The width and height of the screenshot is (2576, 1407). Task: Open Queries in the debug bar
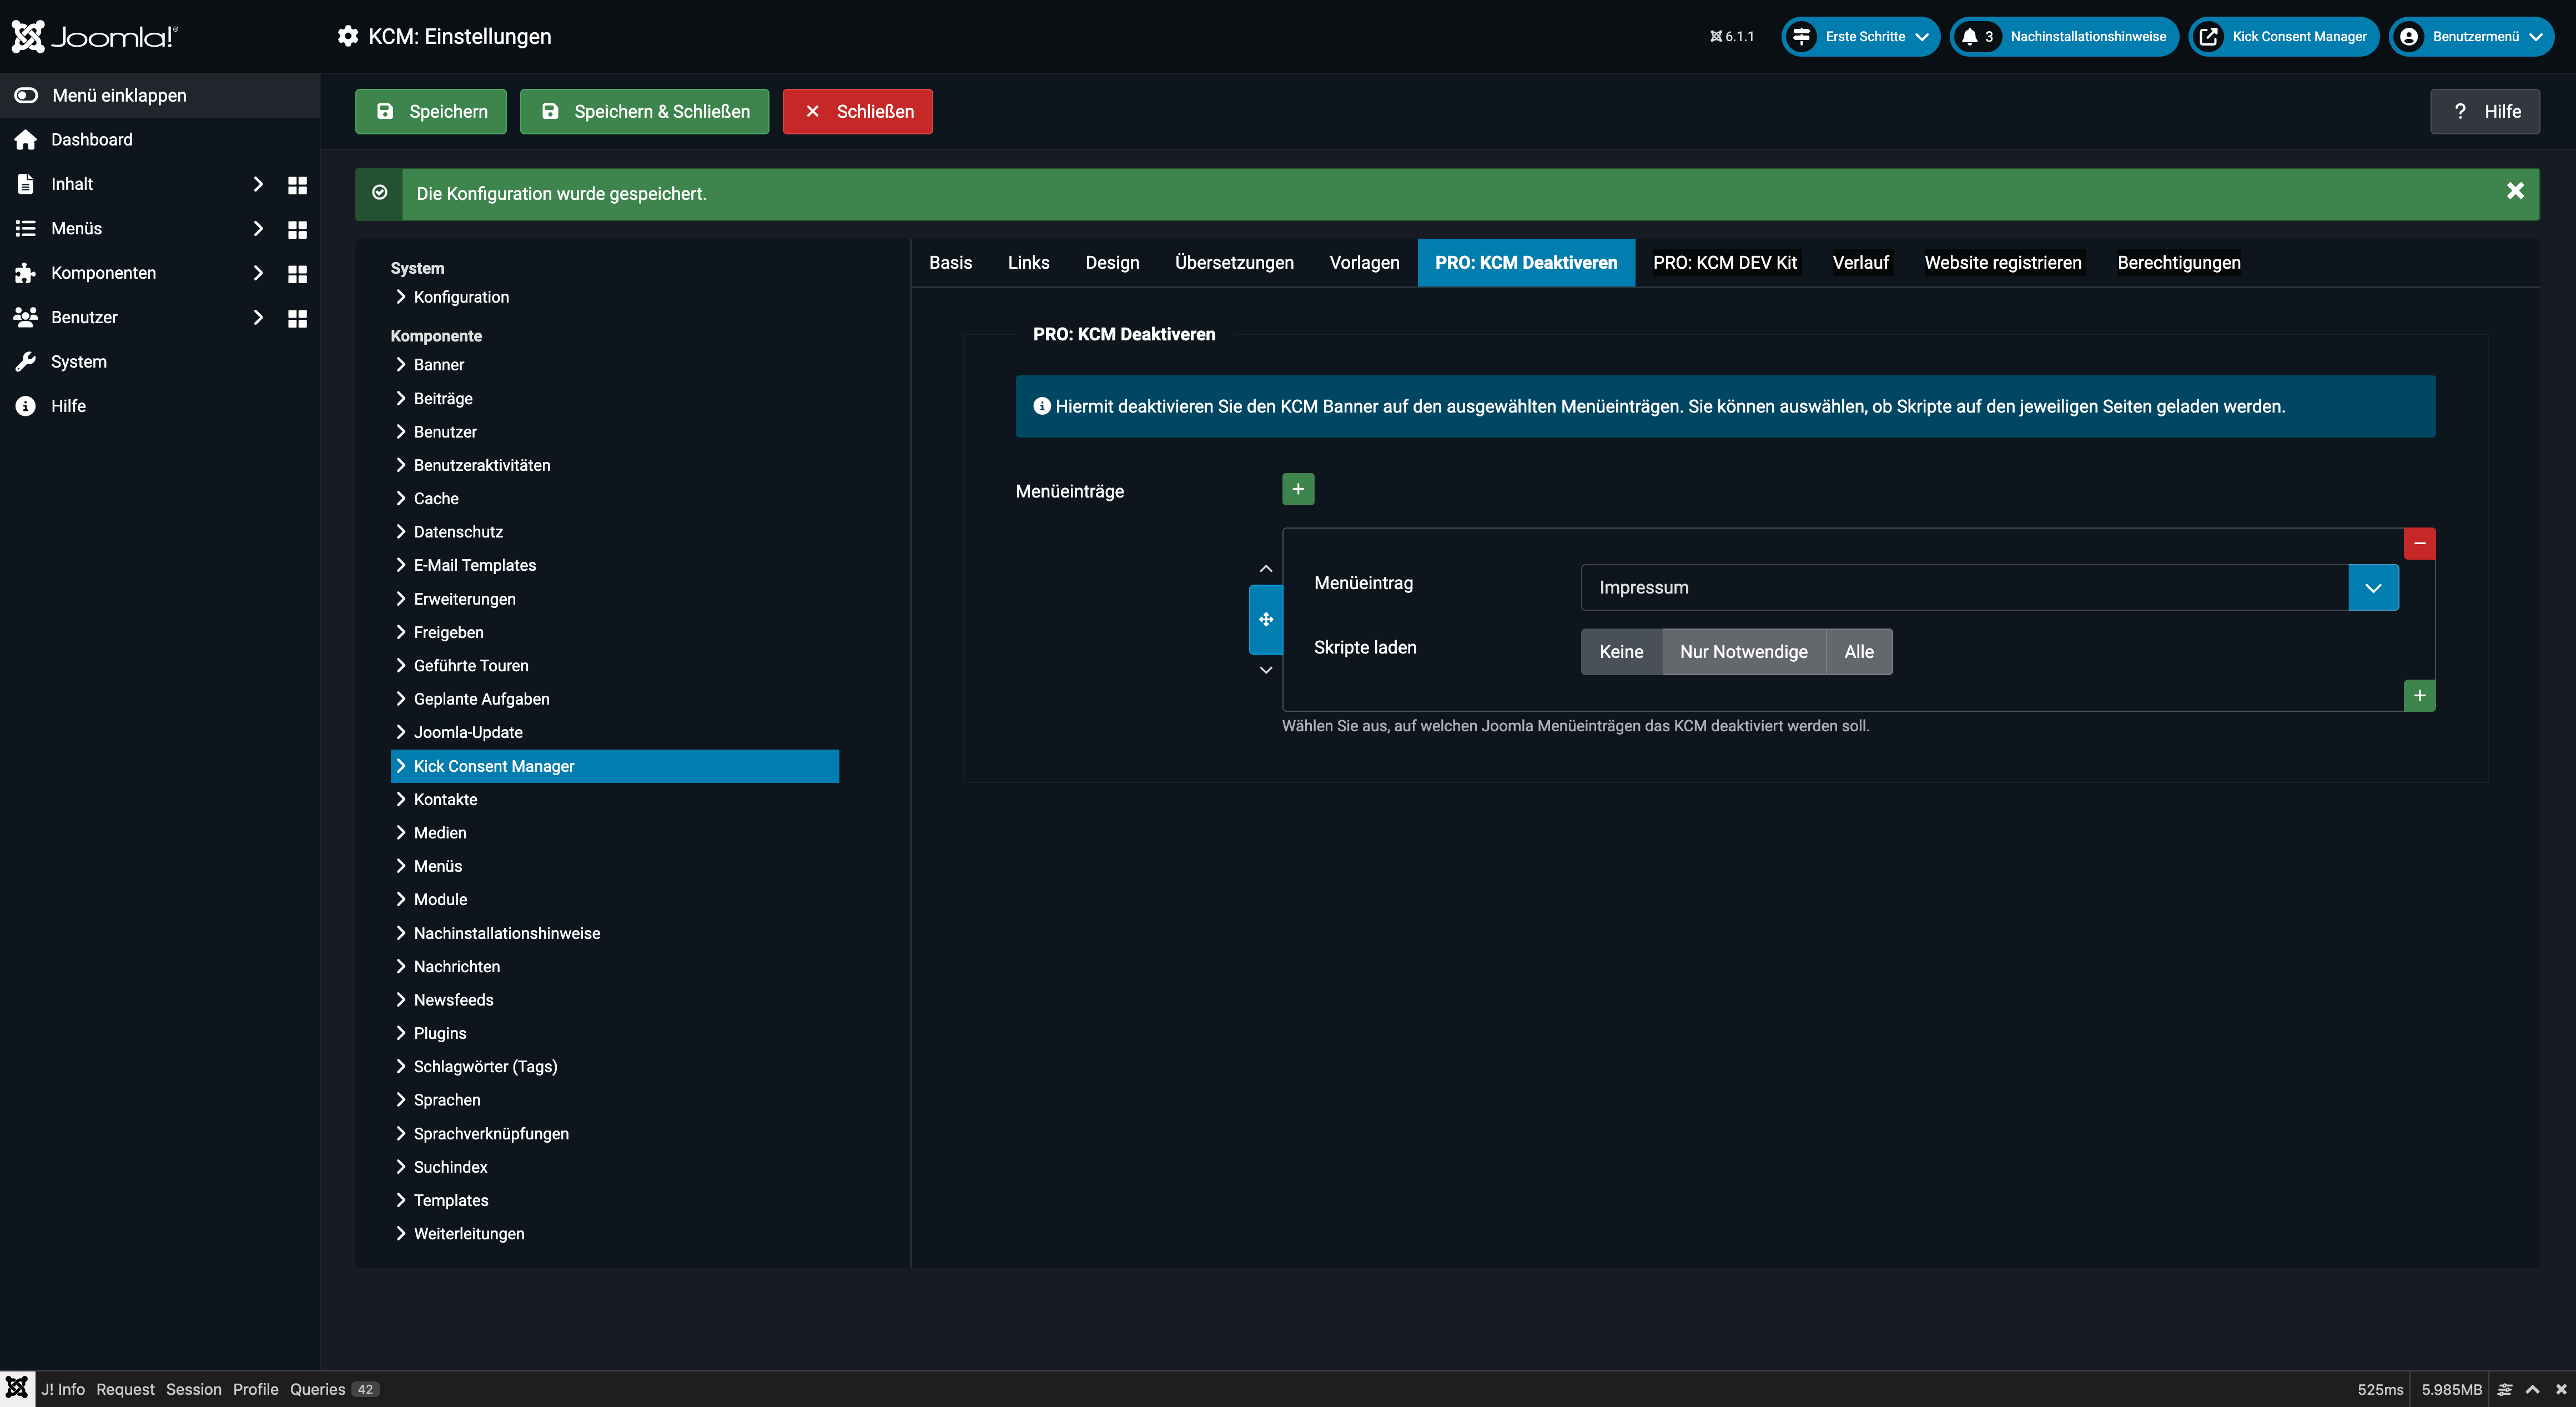(x=334, y=1389)
